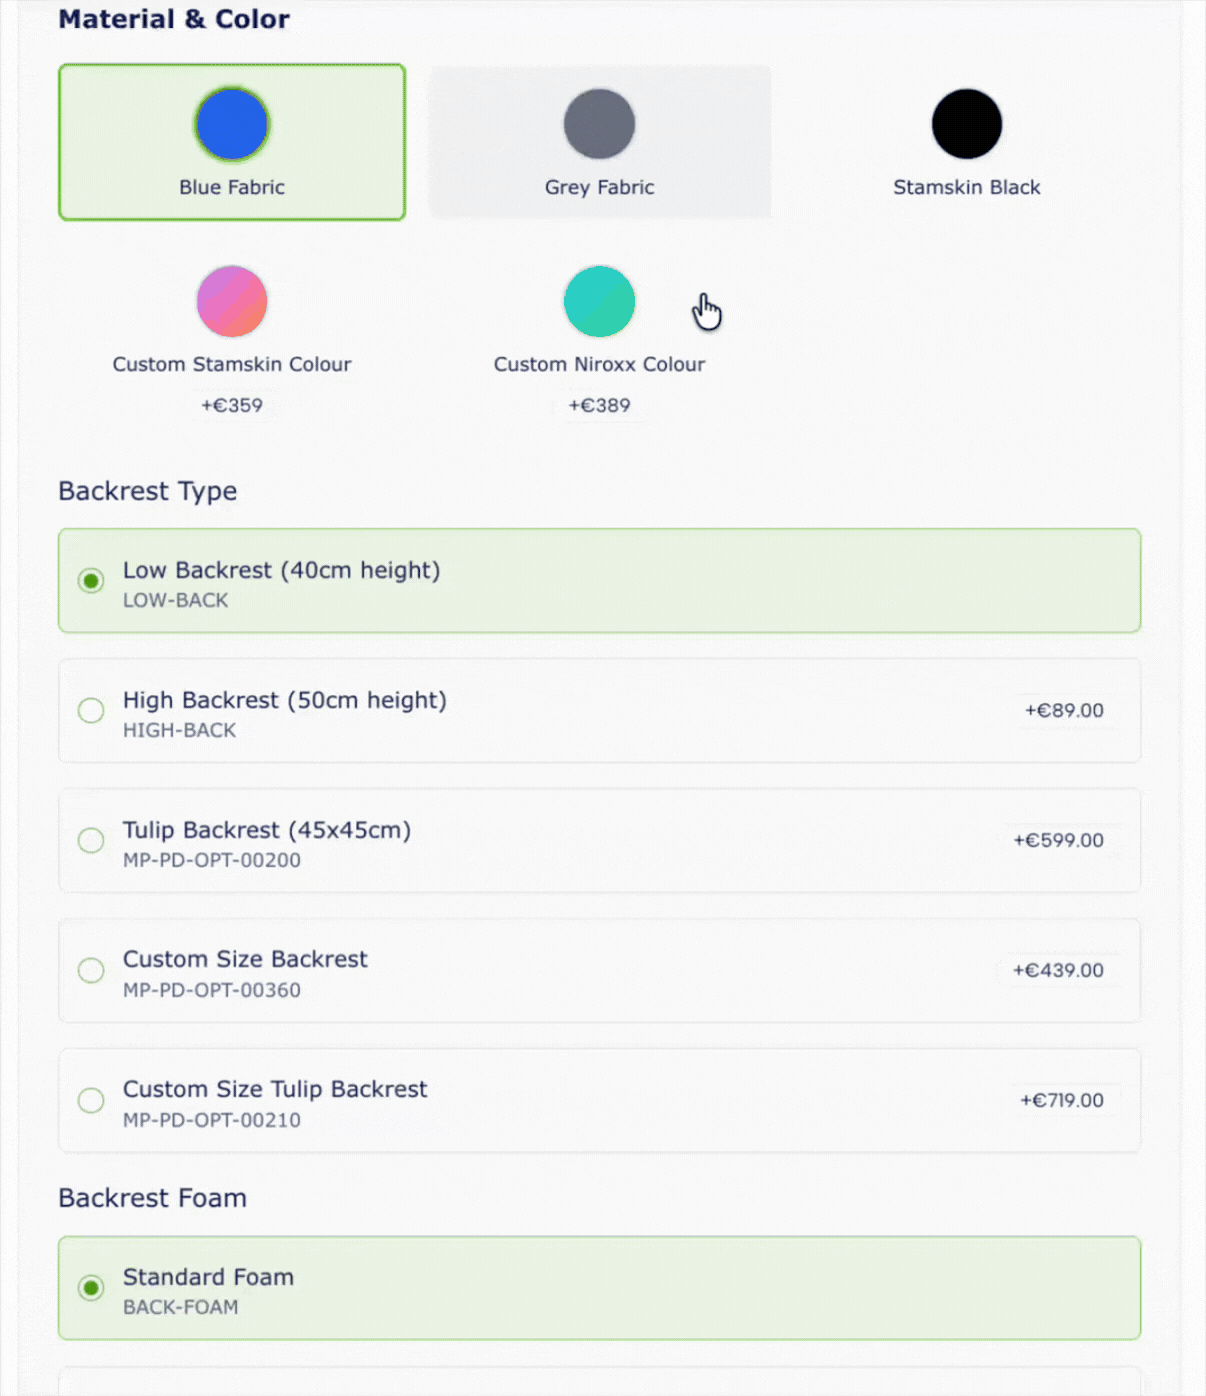The height and width of the screenshot is (1396, 1206).
Task: Select Low Backrest radio button
Action: pyautogui.click(x=91, y=581)
